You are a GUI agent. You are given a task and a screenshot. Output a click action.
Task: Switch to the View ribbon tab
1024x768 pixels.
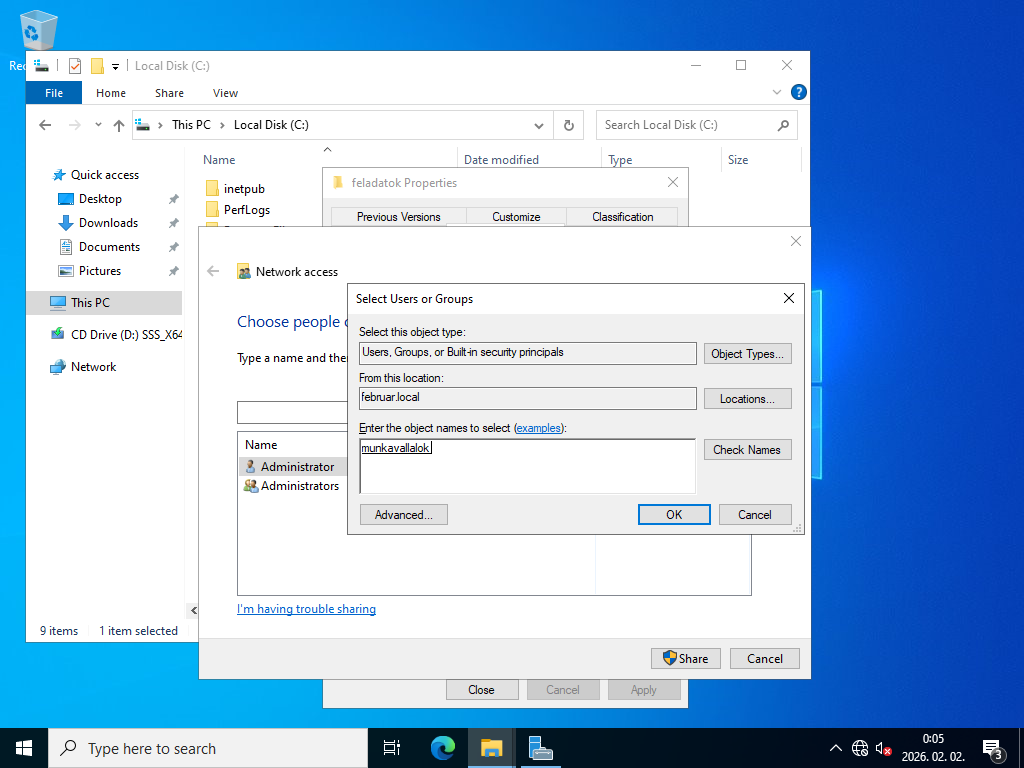(225, 93)
